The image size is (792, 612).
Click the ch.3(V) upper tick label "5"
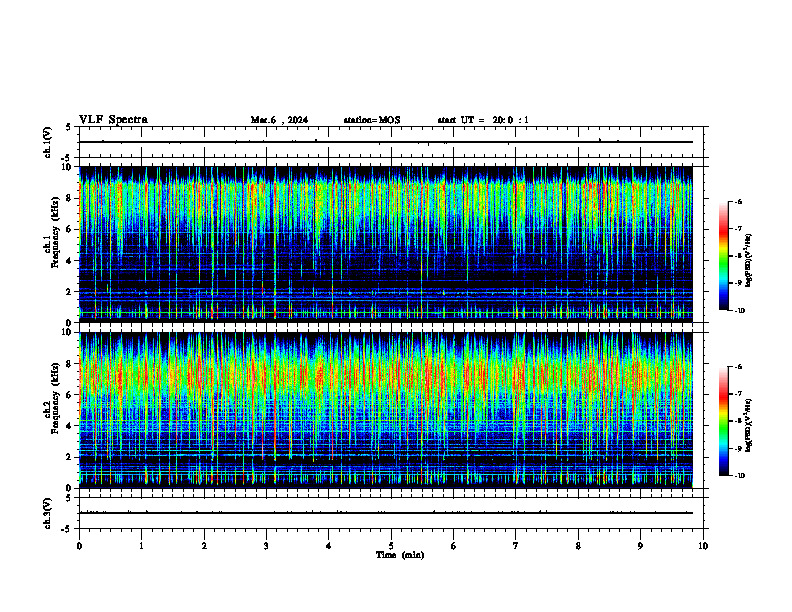(x=69, y=498)
